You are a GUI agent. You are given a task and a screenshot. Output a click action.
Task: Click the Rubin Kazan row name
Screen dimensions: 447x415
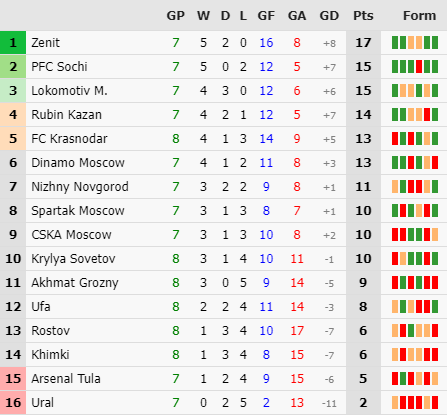click(x=66, y=115)
